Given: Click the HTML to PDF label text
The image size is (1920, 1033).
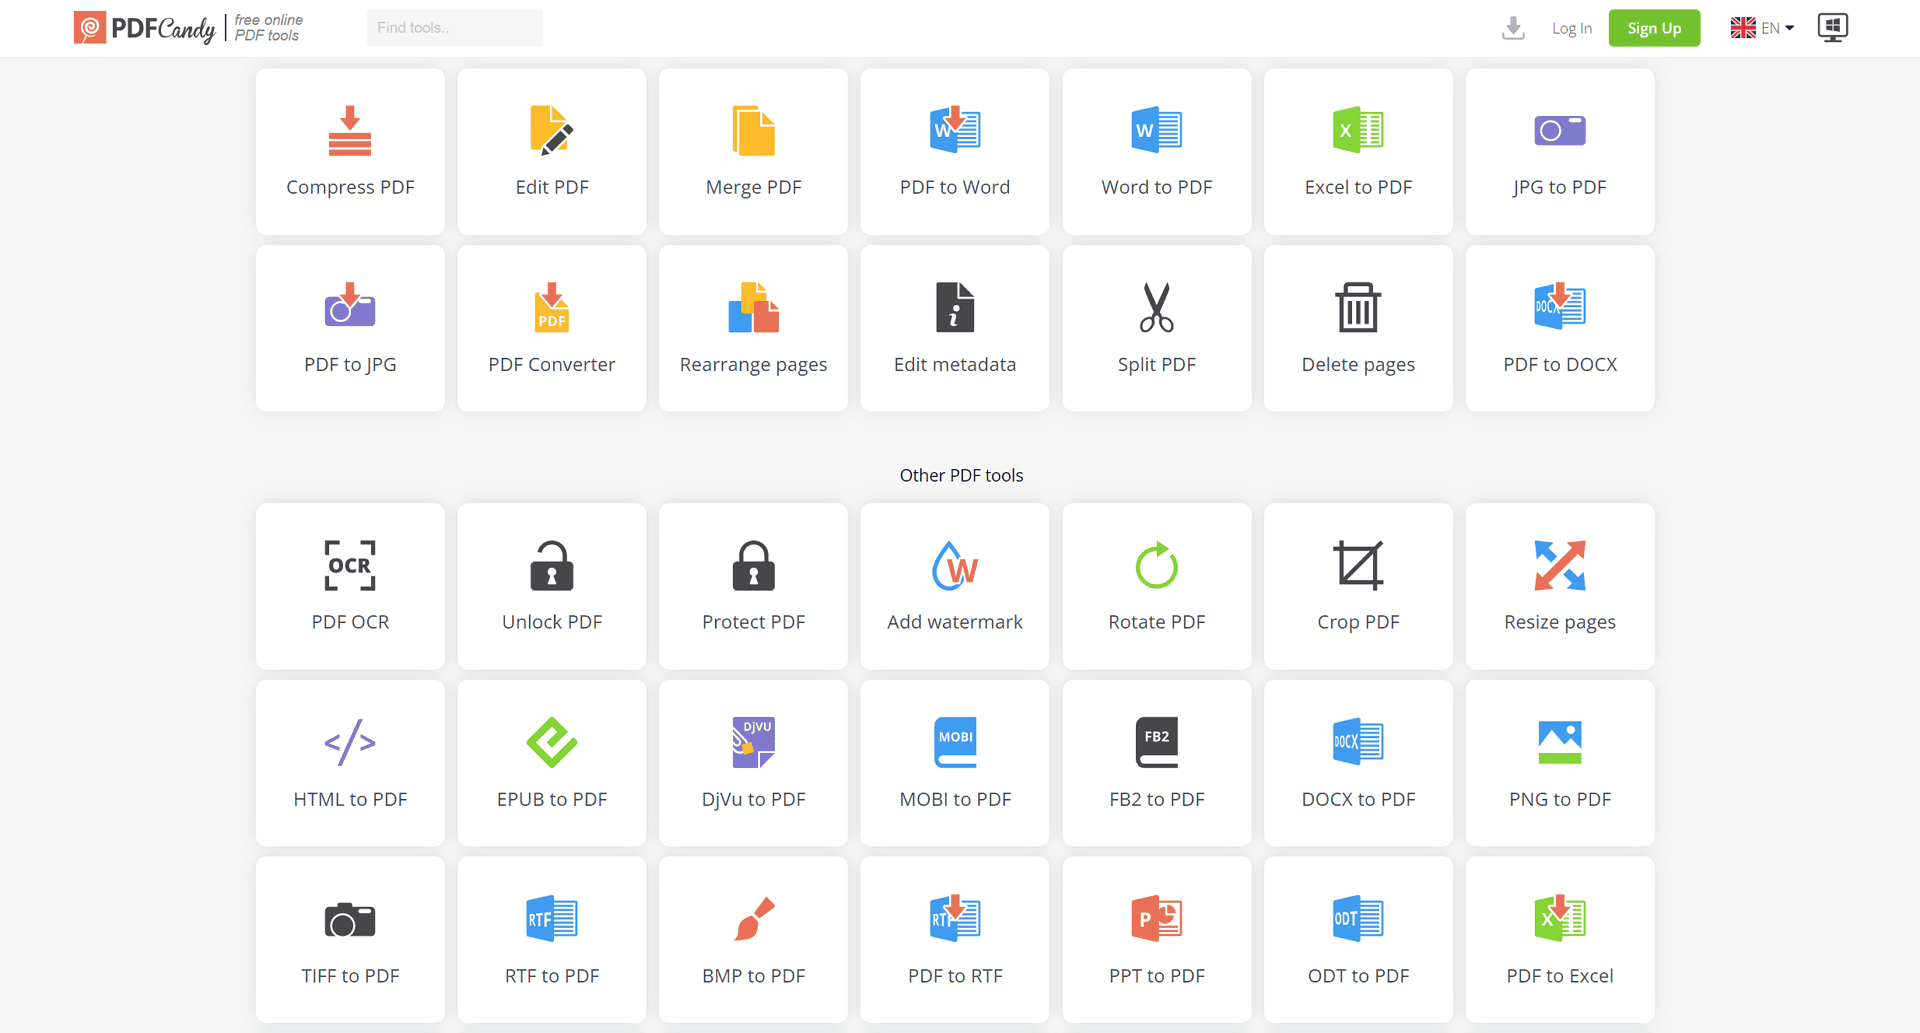Looking at the screenshot, I should 350,799.
